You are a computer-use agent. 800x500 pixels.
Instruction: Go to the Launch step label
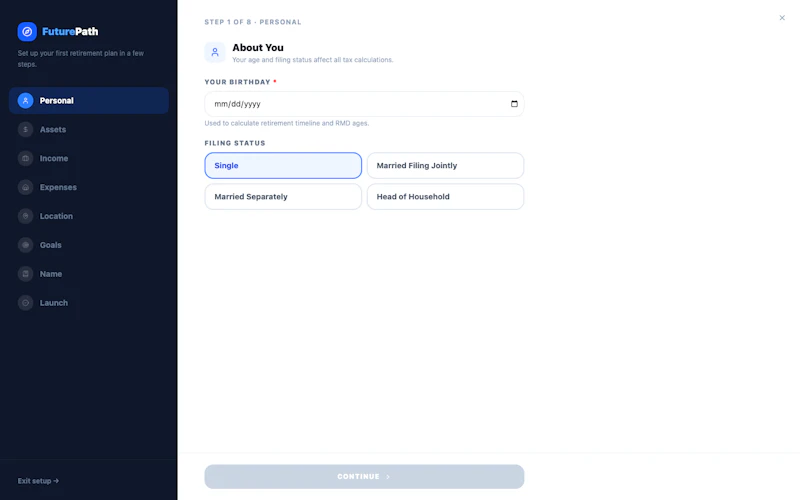pyautogui.click(x=54, y=303)
